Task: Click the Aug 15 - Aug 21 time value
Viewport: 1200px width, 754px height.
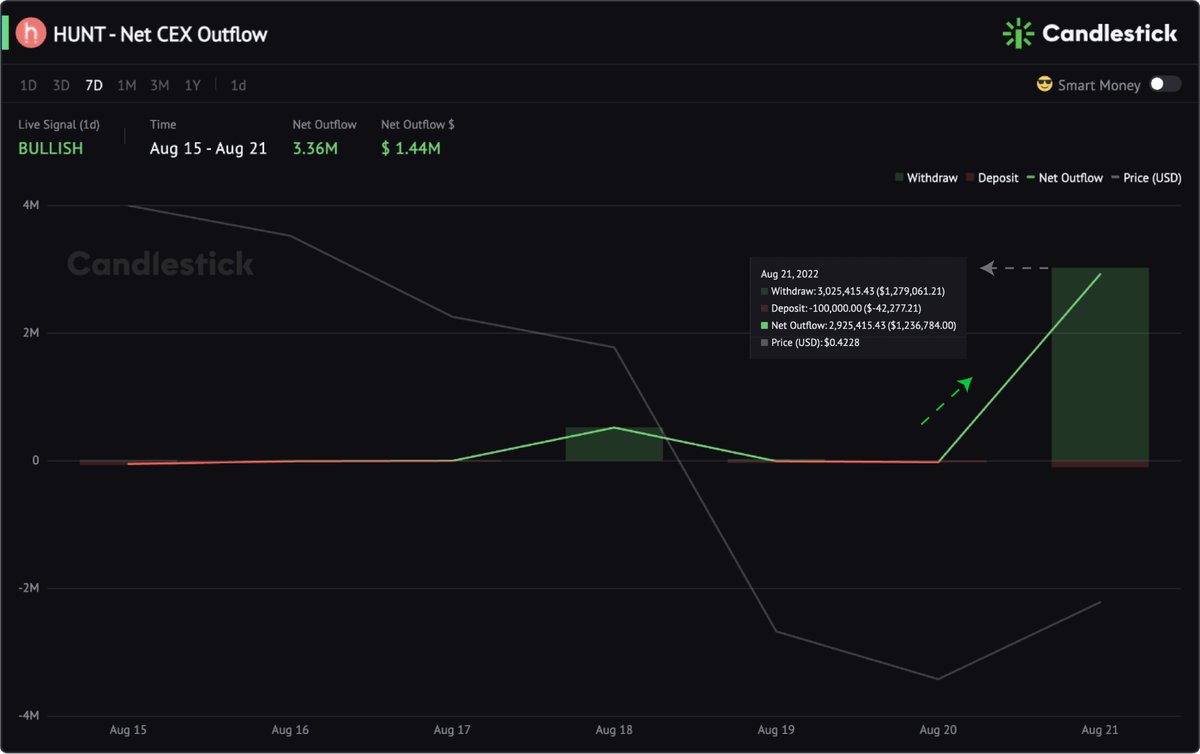Action: click(208, 148)
